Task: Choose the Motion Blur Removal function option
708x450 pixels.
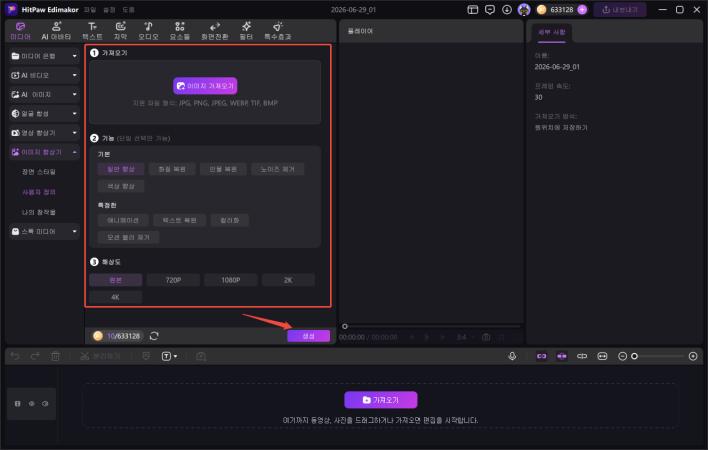Action: tap(128, 237)
